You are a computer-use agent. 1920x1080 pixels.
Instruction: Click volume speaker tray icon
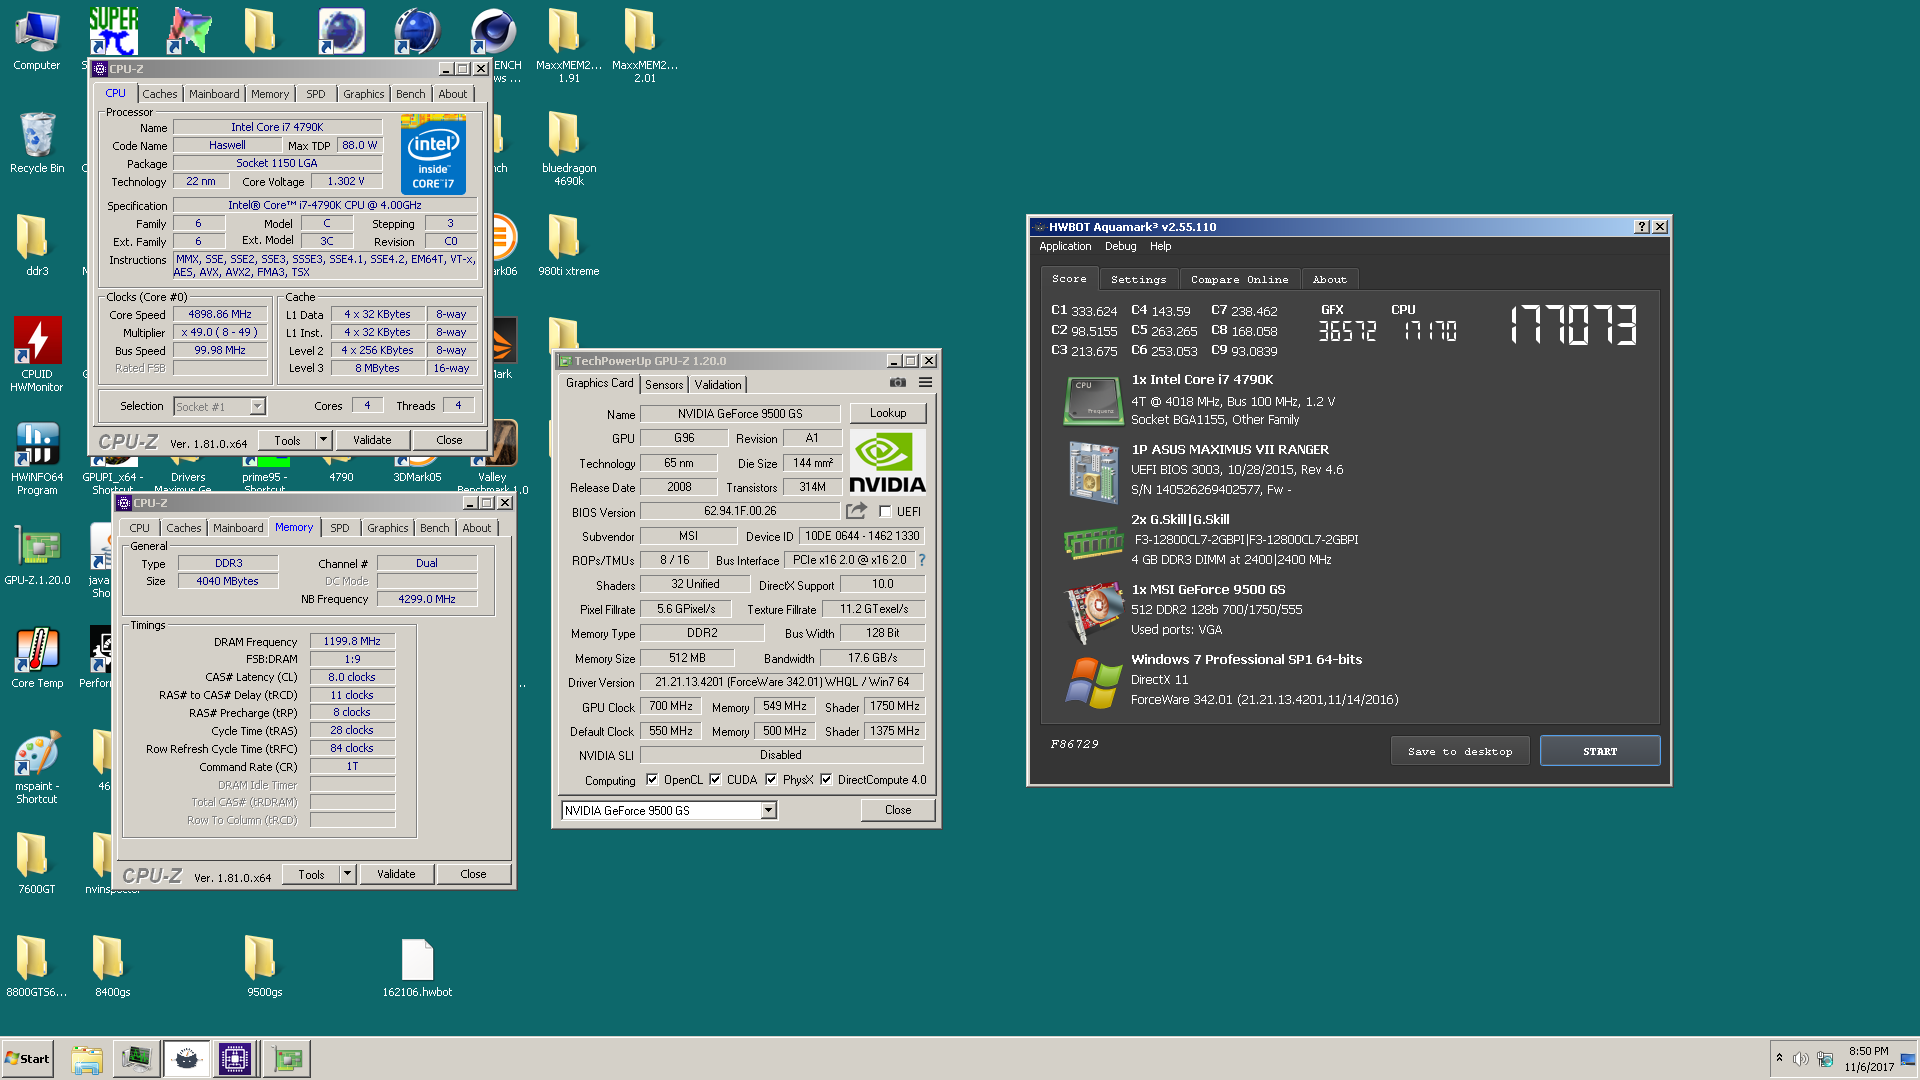point(1801,1059)
